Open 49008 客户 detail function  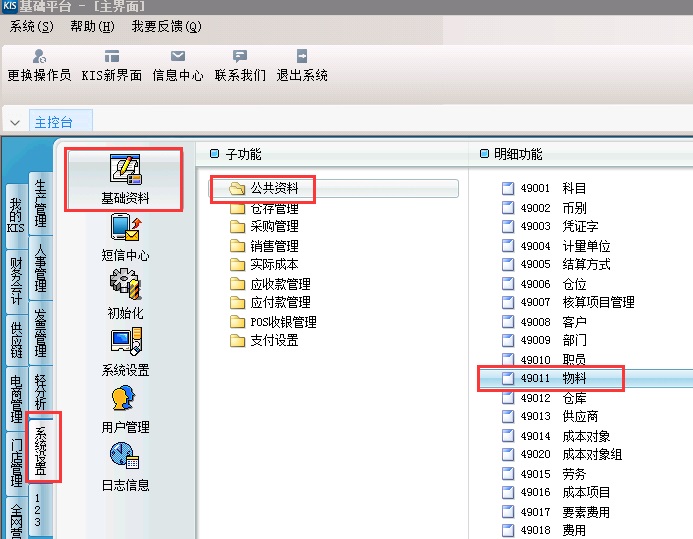544,322
